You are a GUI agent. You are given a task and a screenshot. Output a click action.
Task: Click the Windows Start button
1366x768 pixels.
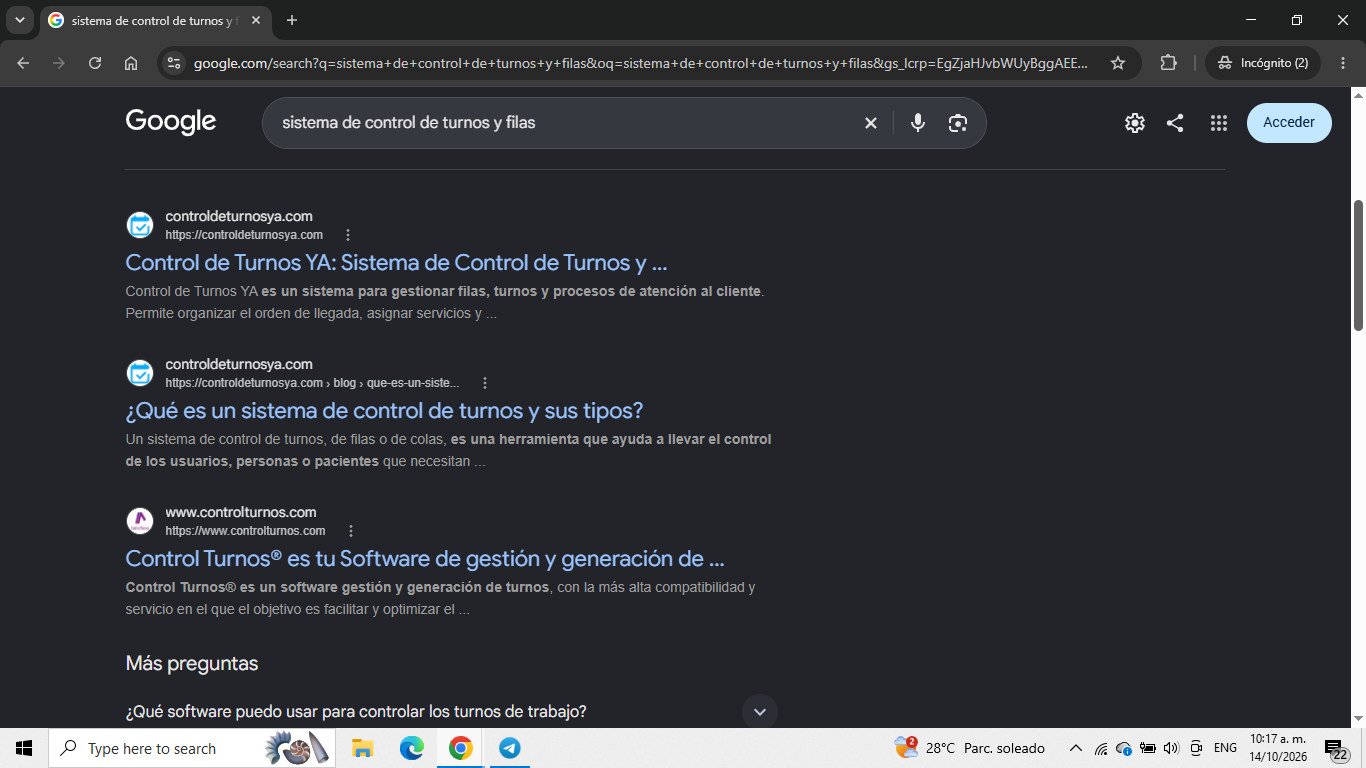pyautogui.click(x=24, y=748)
